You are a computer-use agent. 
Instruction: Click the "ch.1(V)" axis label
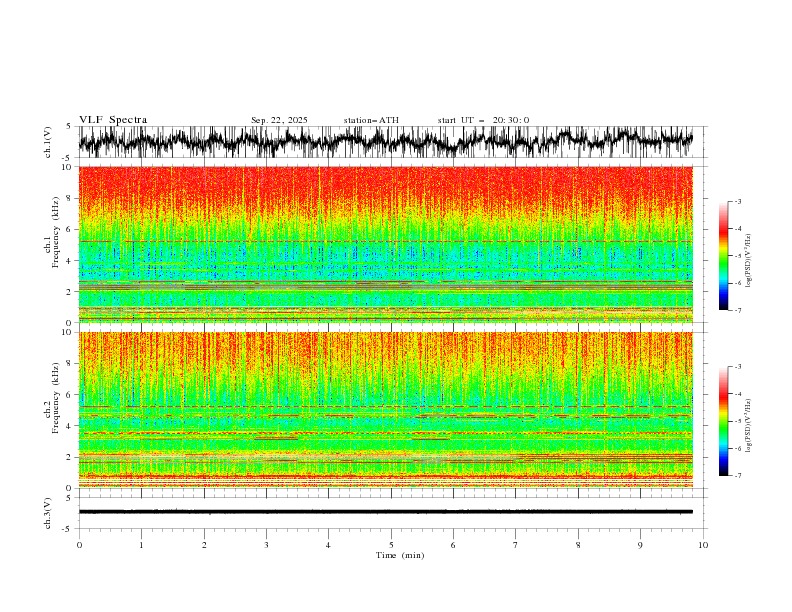click(x=48, y=142)
